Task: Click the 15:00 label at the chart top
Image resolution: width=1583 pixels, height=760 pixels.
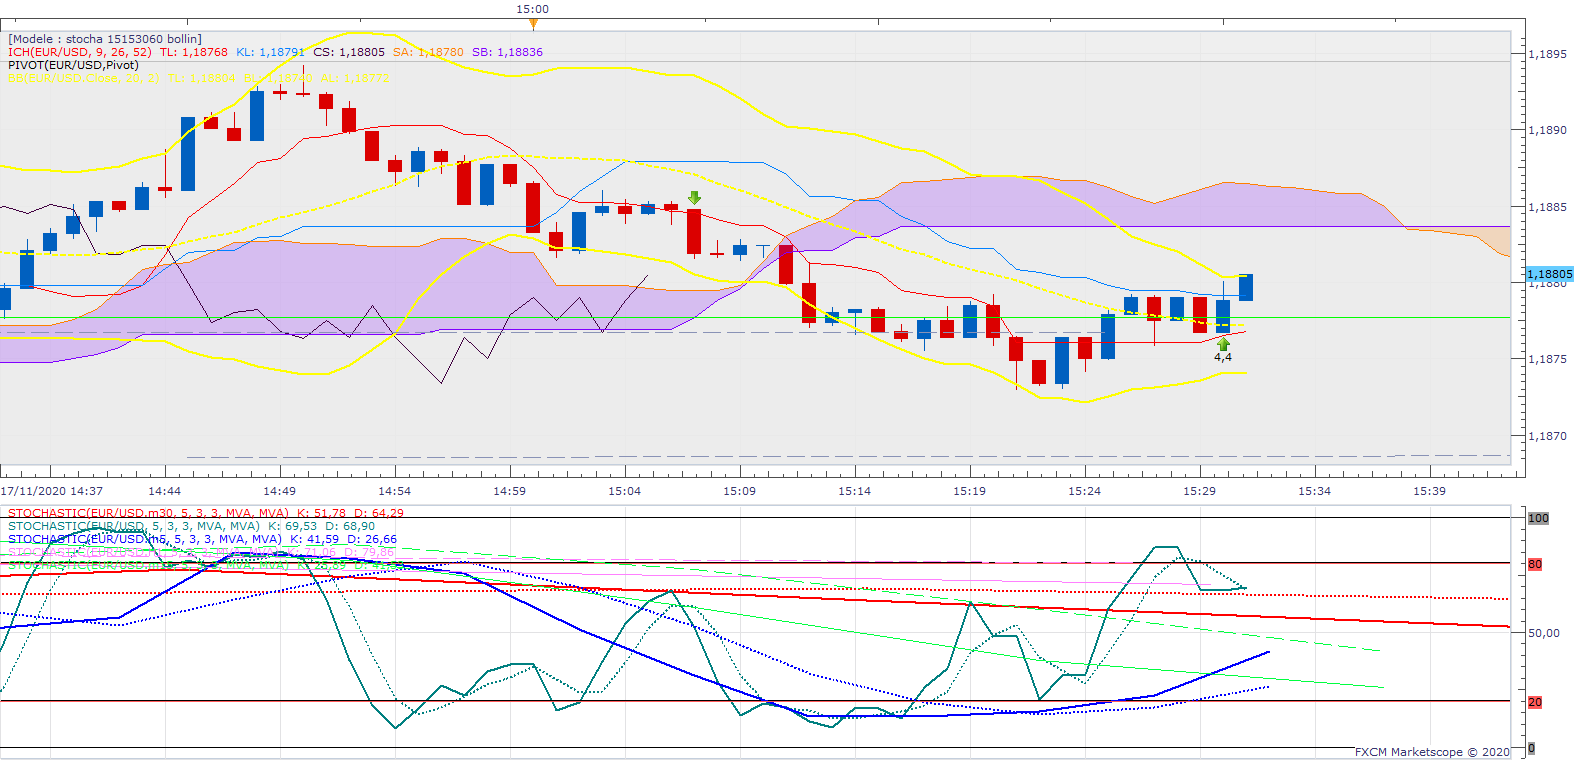Action: pyautogui.click(x=533, y=9)
